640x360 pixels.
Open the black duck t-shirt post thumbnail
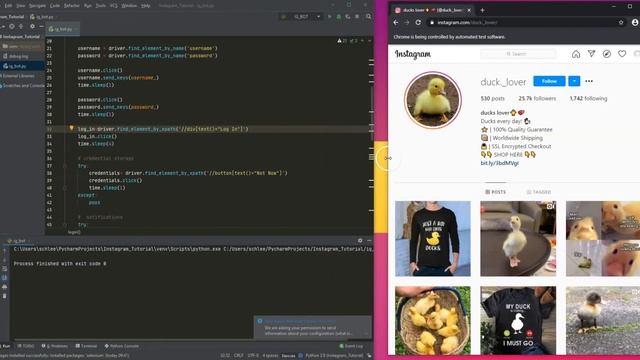(518, 320)
